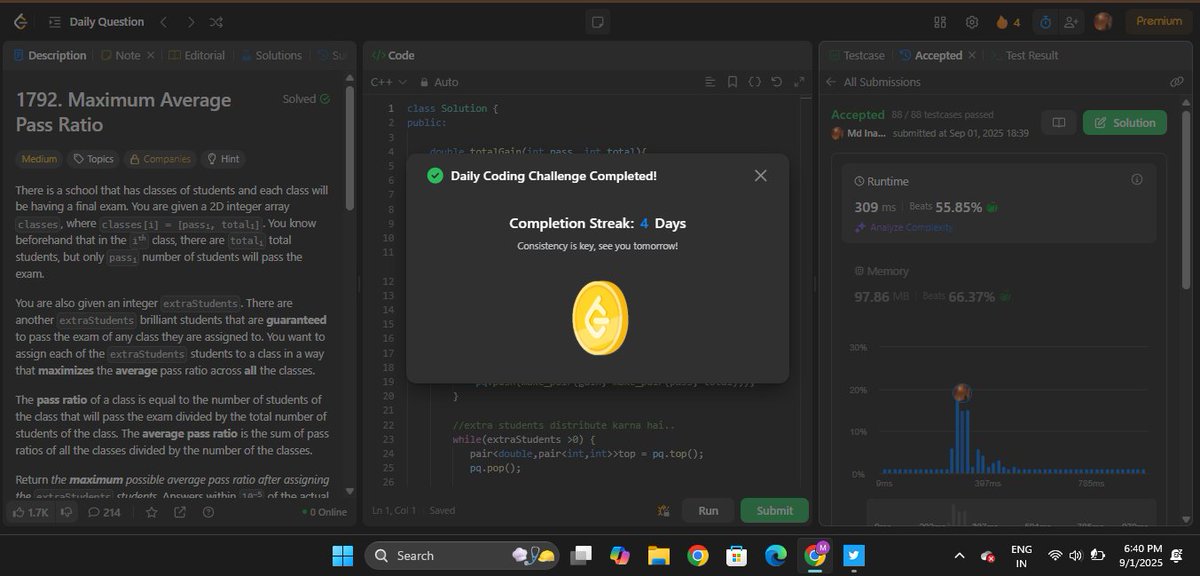View the streak flame counter
The width and height of the screenshot is (1200, 576).
pos(1008,22)
